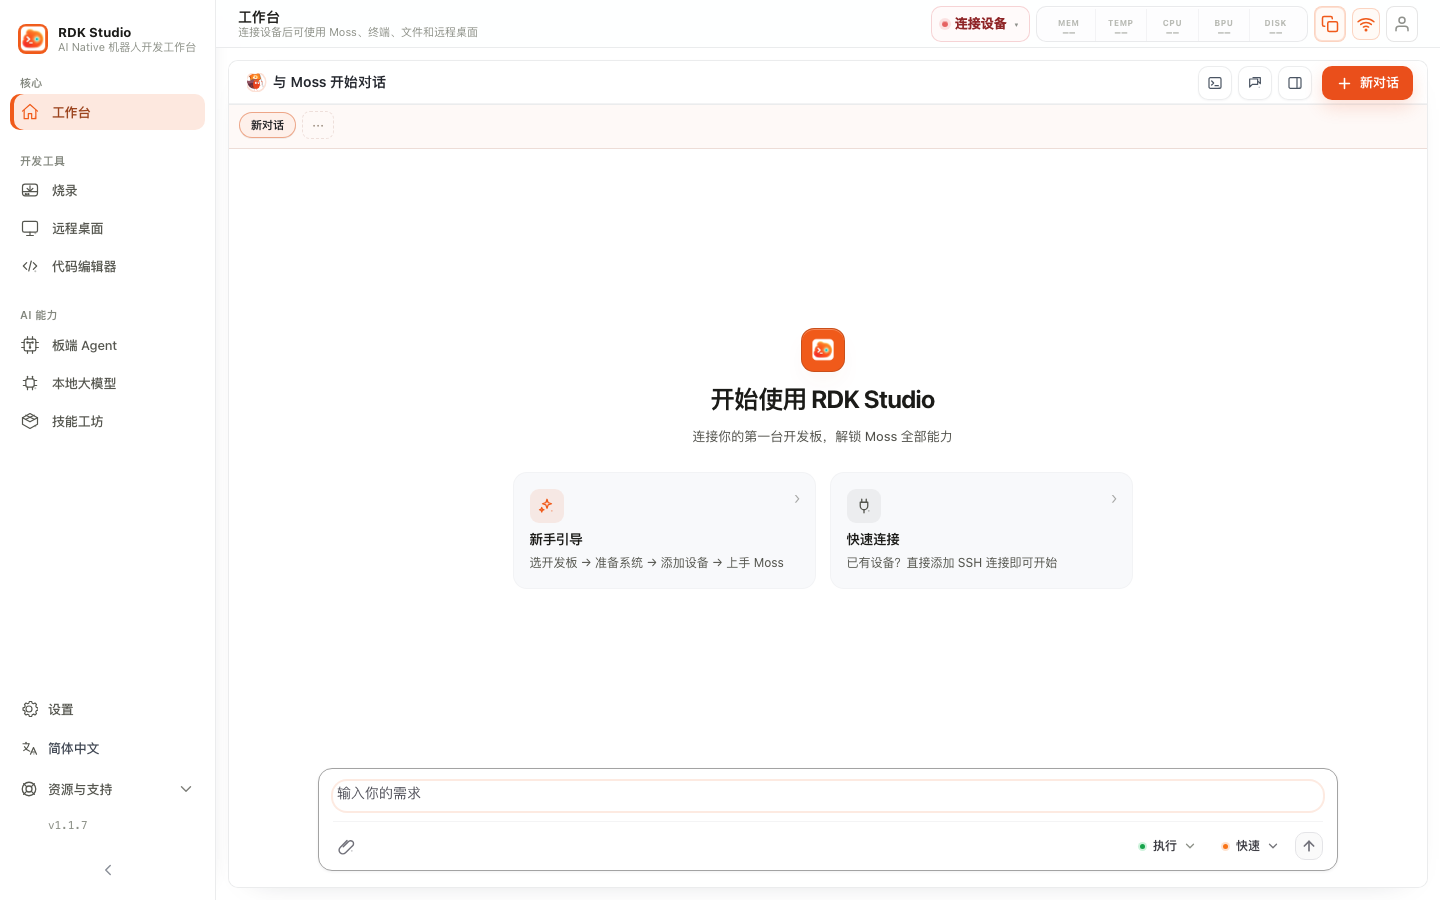Click the settings gear icon
Screen dimensions: 1440x900
point(30,709)
